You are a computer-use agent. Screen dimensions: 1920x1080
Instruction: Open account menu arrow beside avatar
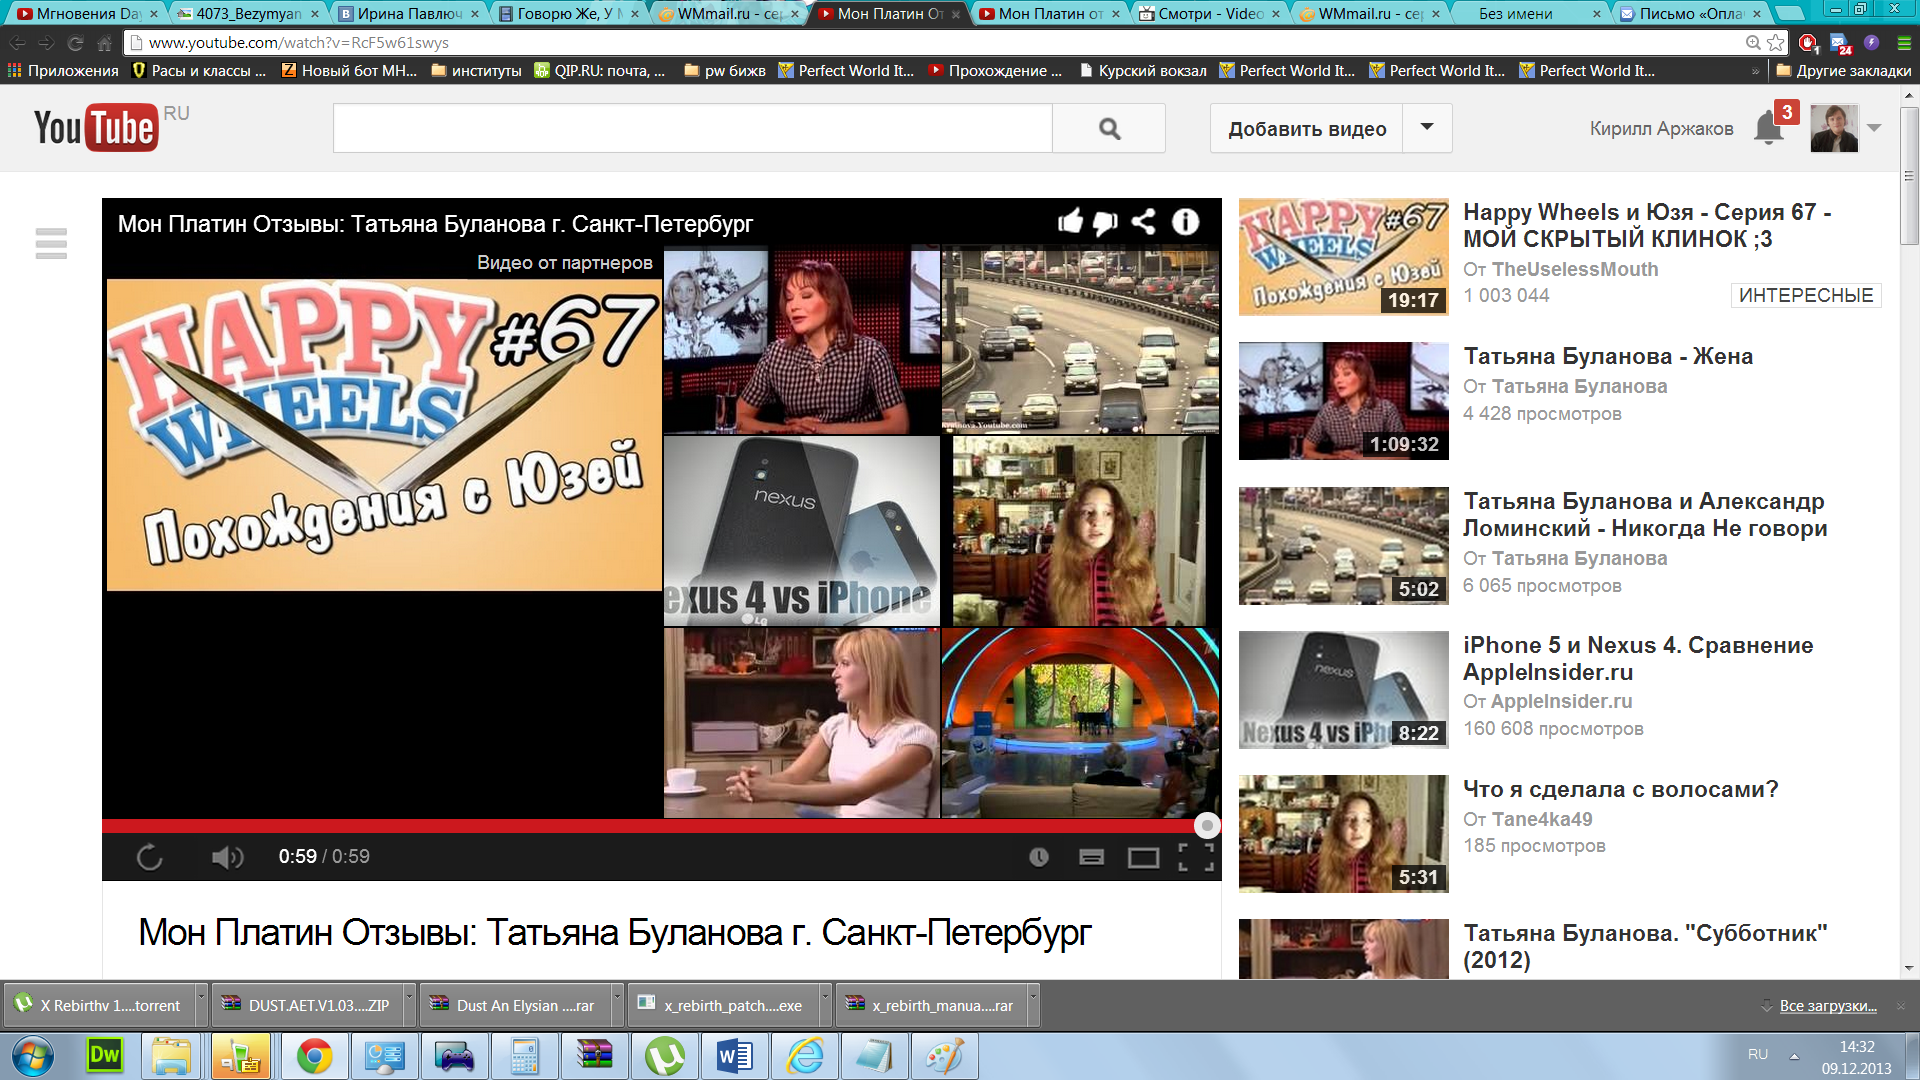[x=1874, y=128]
